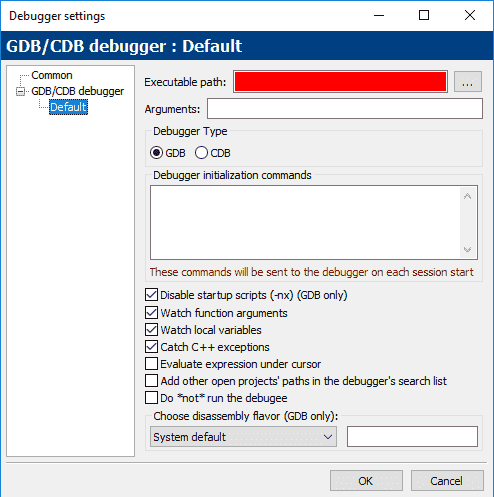The height and width of the screenshot is (497, 494).
Task: Choose the CDB debugger type
Action: 201,153
